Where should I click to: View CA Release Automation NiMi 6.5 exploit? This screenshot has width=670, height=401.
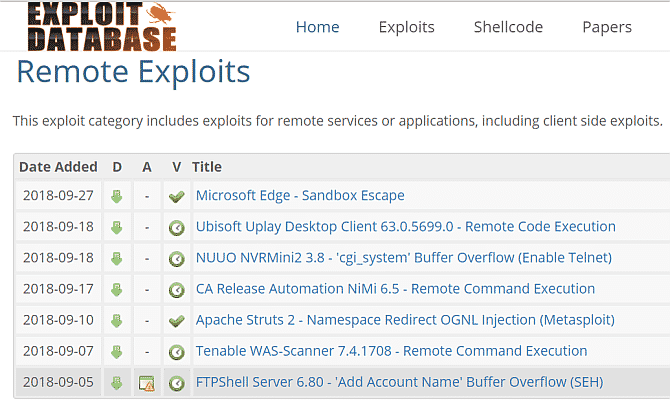pyautogui.click(x=395, y=289)
